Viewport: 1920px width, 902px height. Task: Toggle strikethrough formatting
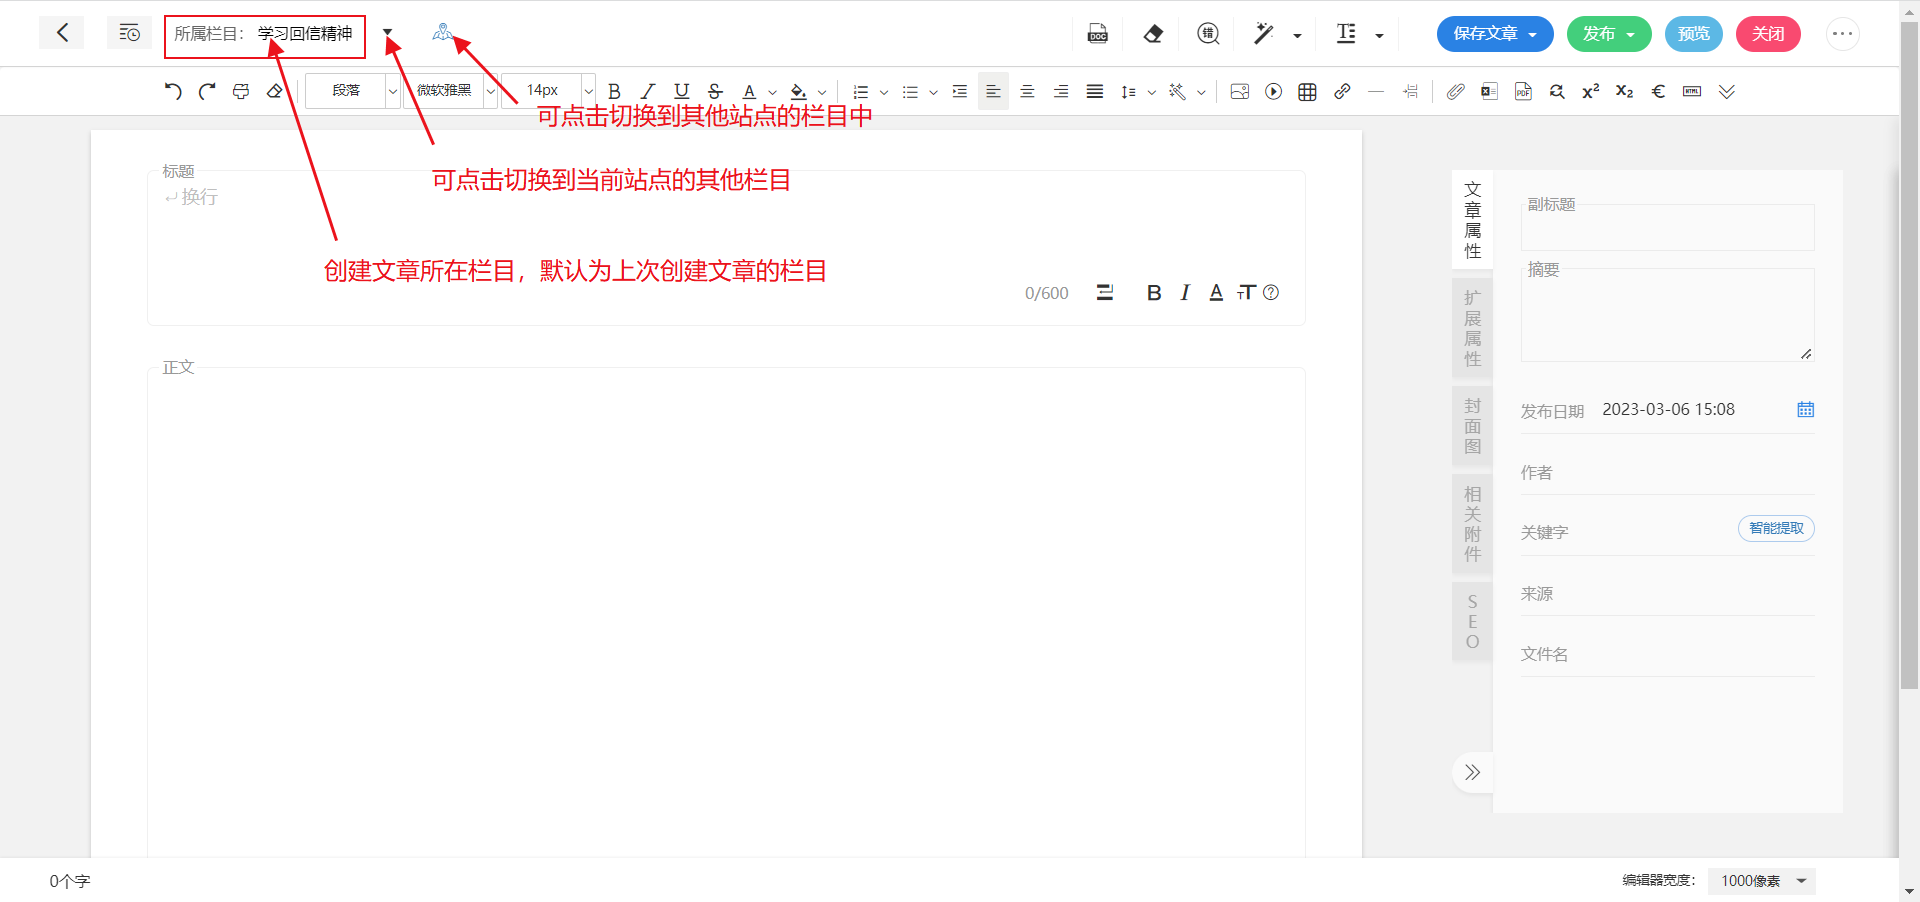coord(715,92)
